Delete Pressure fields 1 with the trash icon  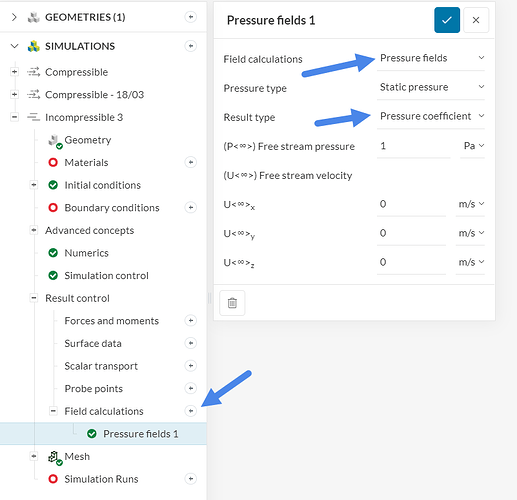tap(232, 303)
